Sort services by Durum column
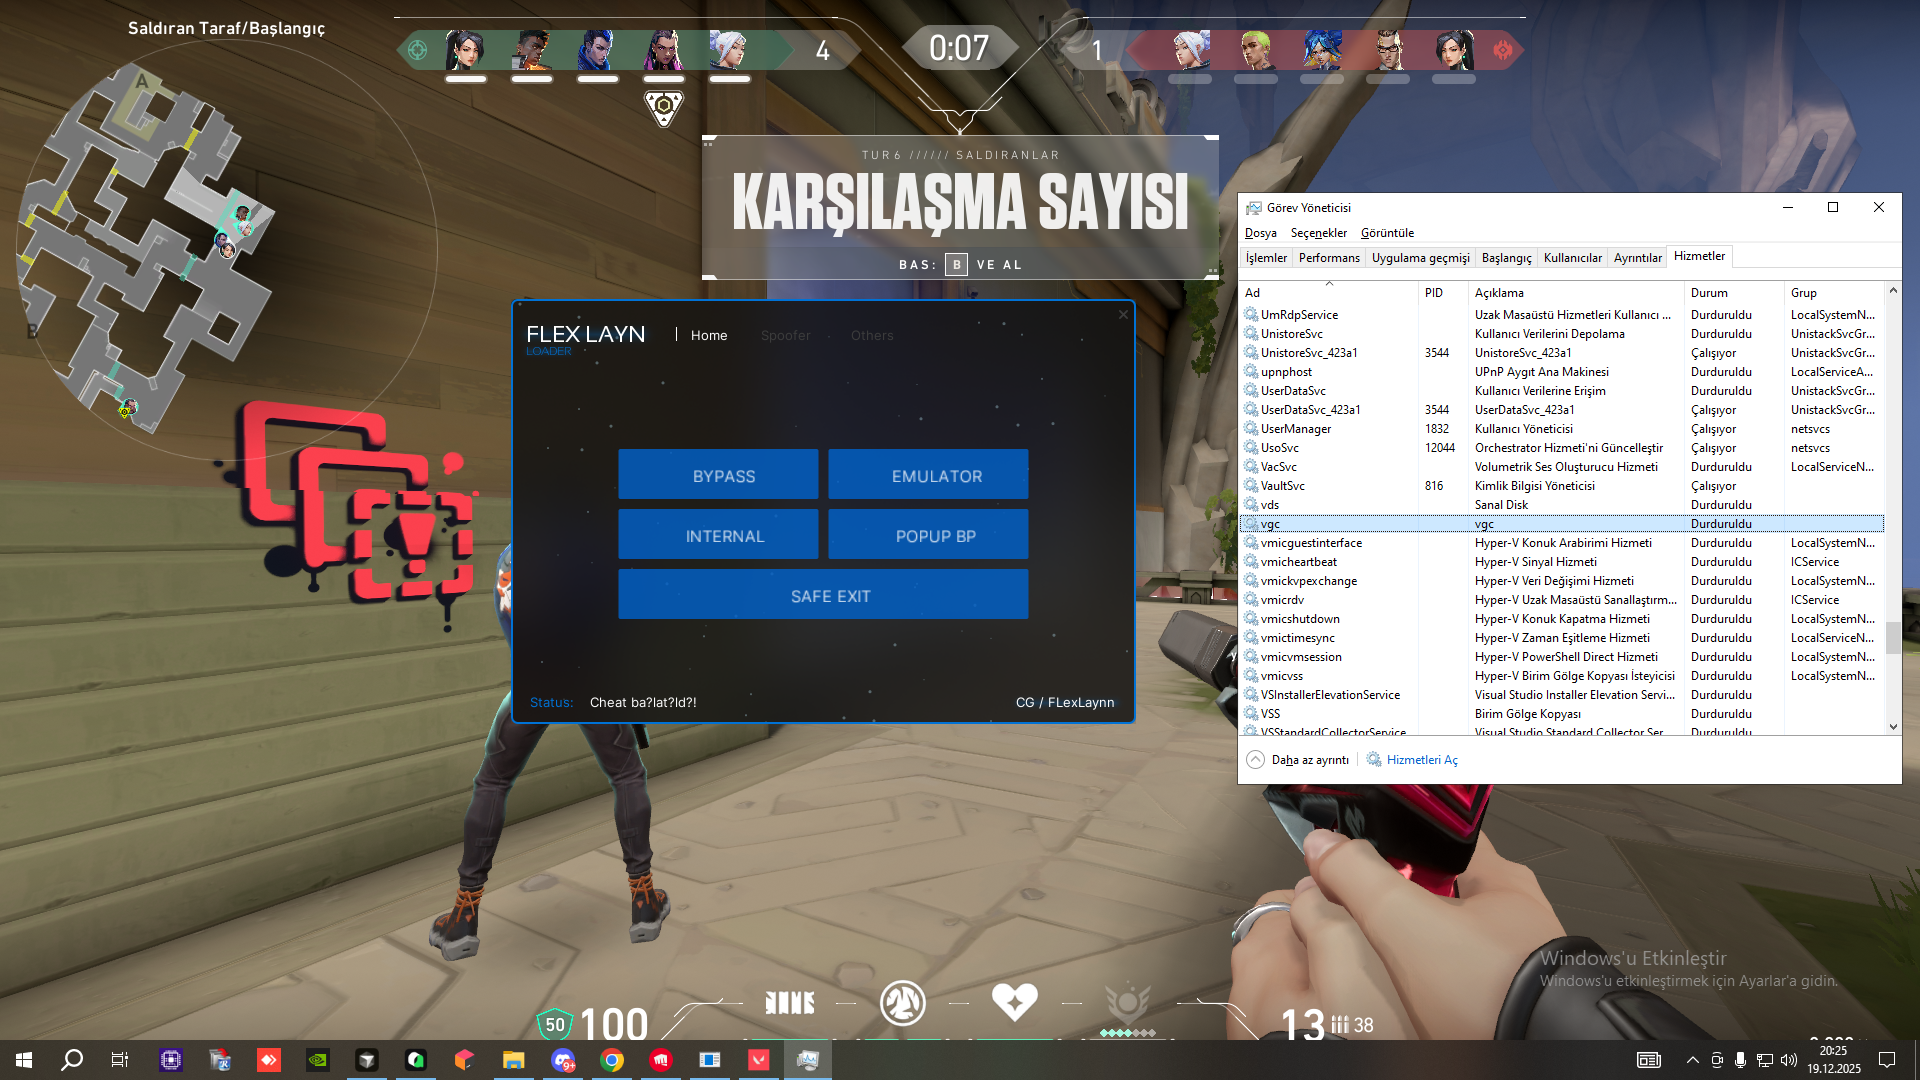Screen dimensions: 1920x1080 point(1734,293)
